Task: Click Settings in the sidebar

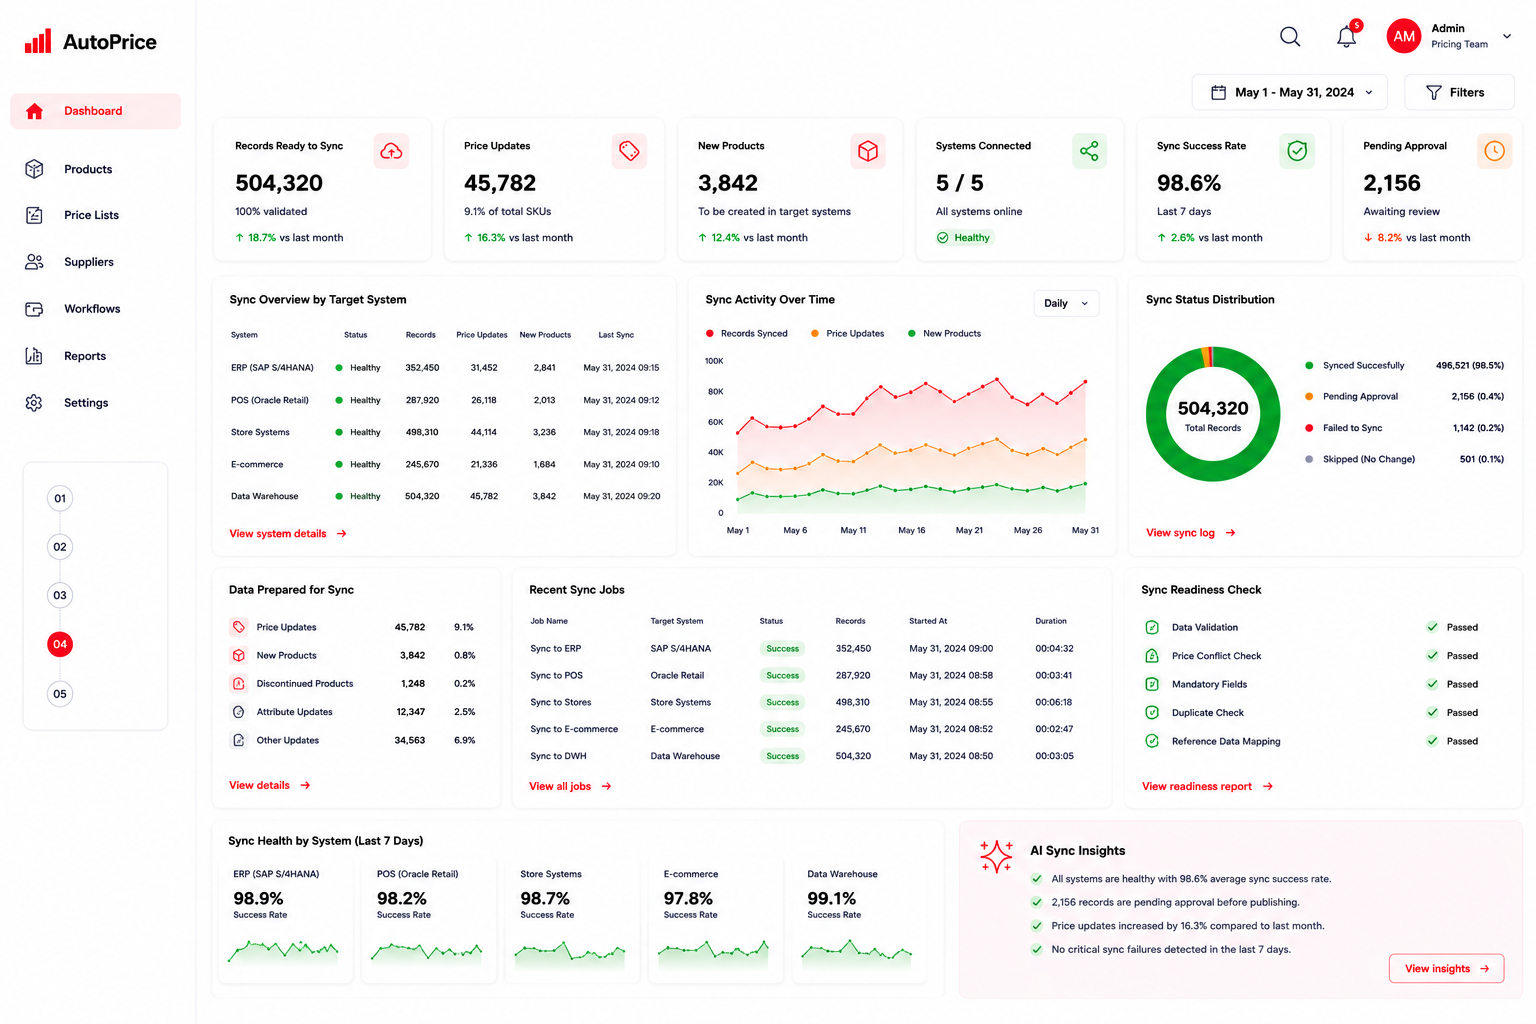Action: coord(86,403)
